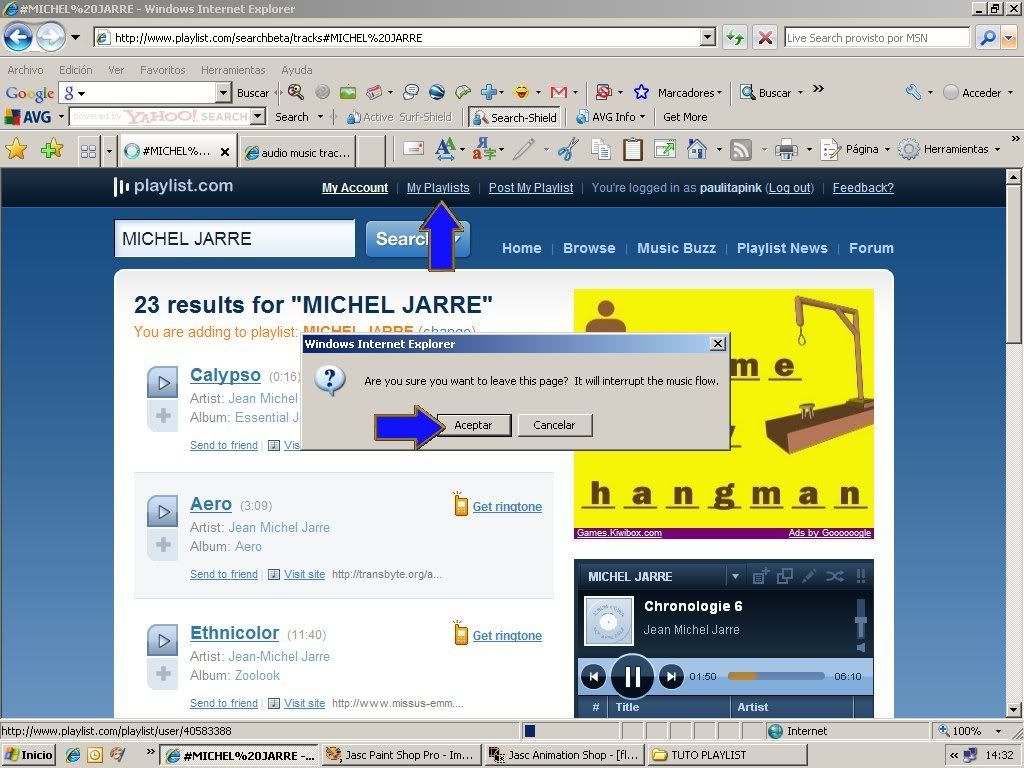
Task: Play the Ethnicolor track
Action: (x=163, y=641)
